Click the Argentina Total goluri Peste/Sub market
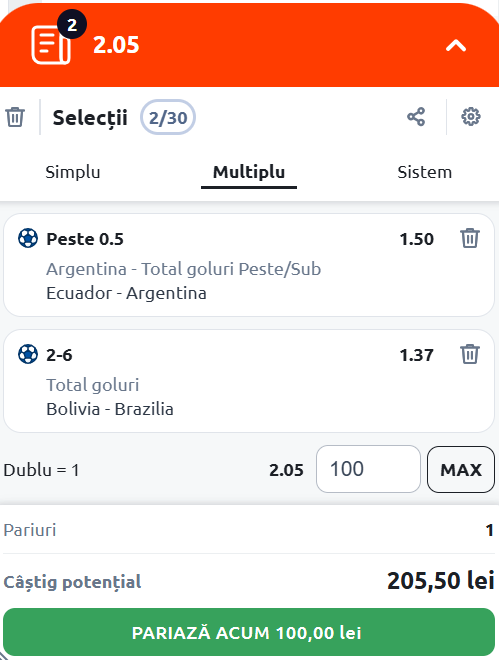This screenshot has height=660, width=499. (183, 269)
